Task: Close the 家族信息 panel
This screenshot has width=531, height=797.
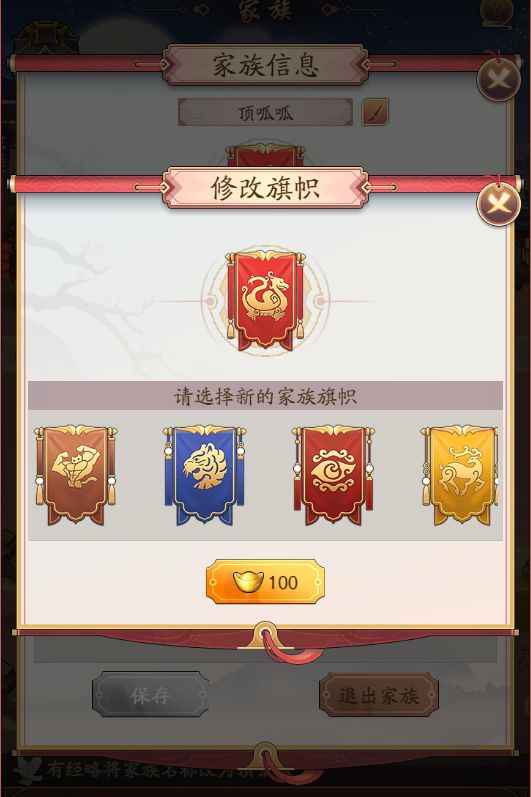Action: click(498, 79)
